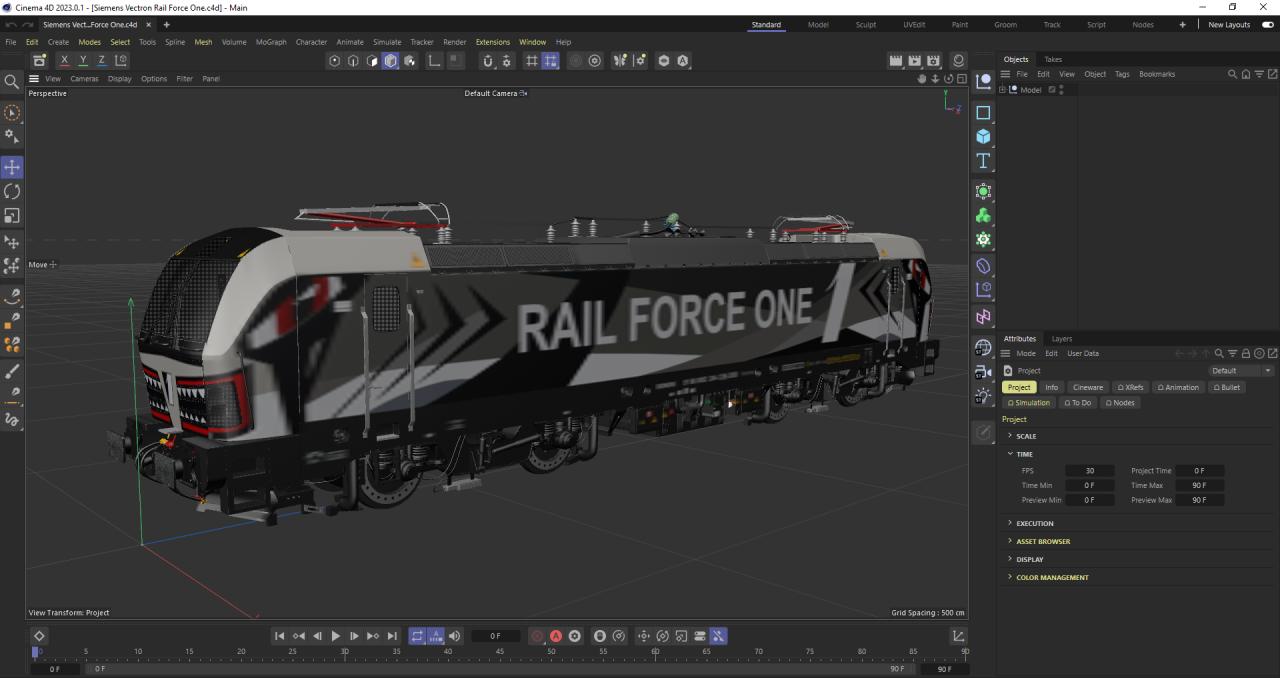Select the Sculpt layout
This screenshot has width=1280, height=678.
click(865, 25)
